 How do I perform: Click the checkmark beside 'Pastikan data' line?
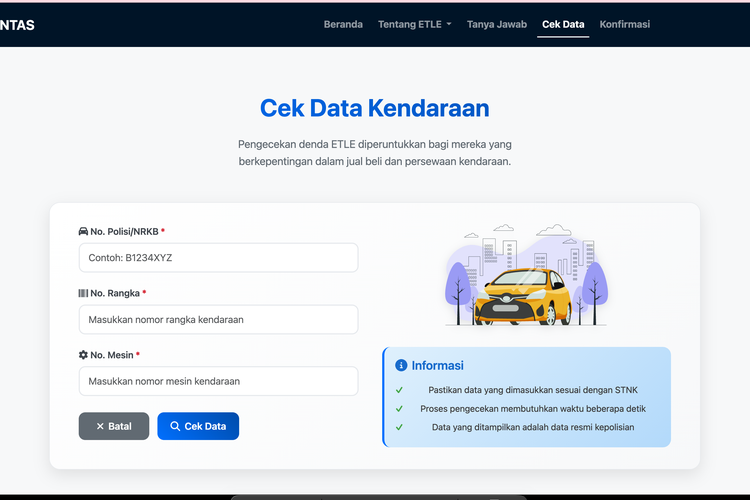point(399,390)
